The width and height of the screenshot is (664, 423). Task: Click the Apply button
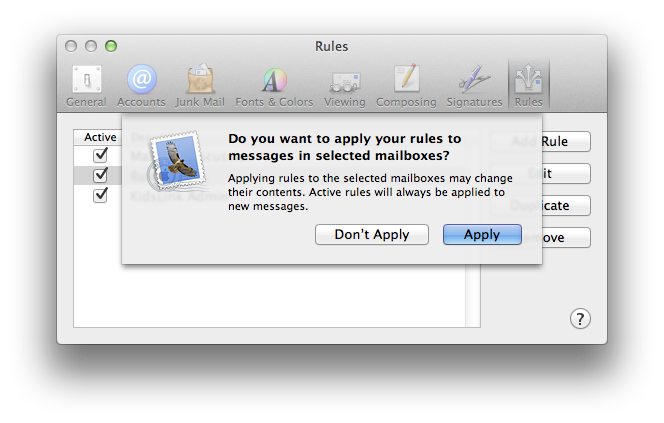point(482,235)
